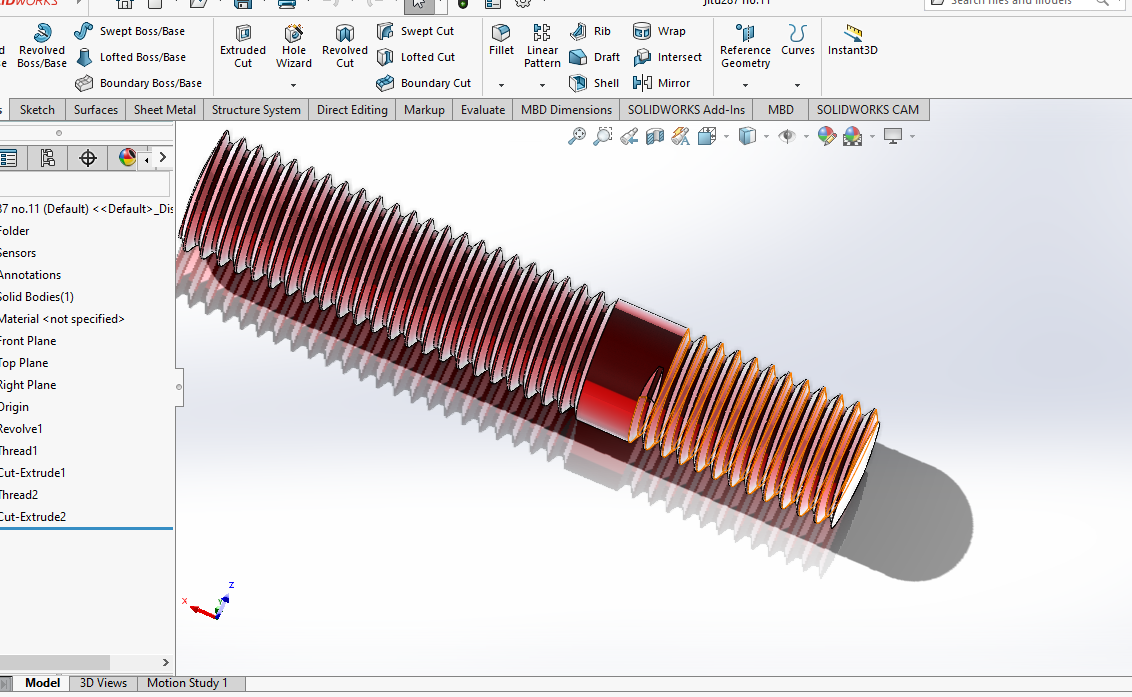Toggle Instant3D mode

coord(853,40)
